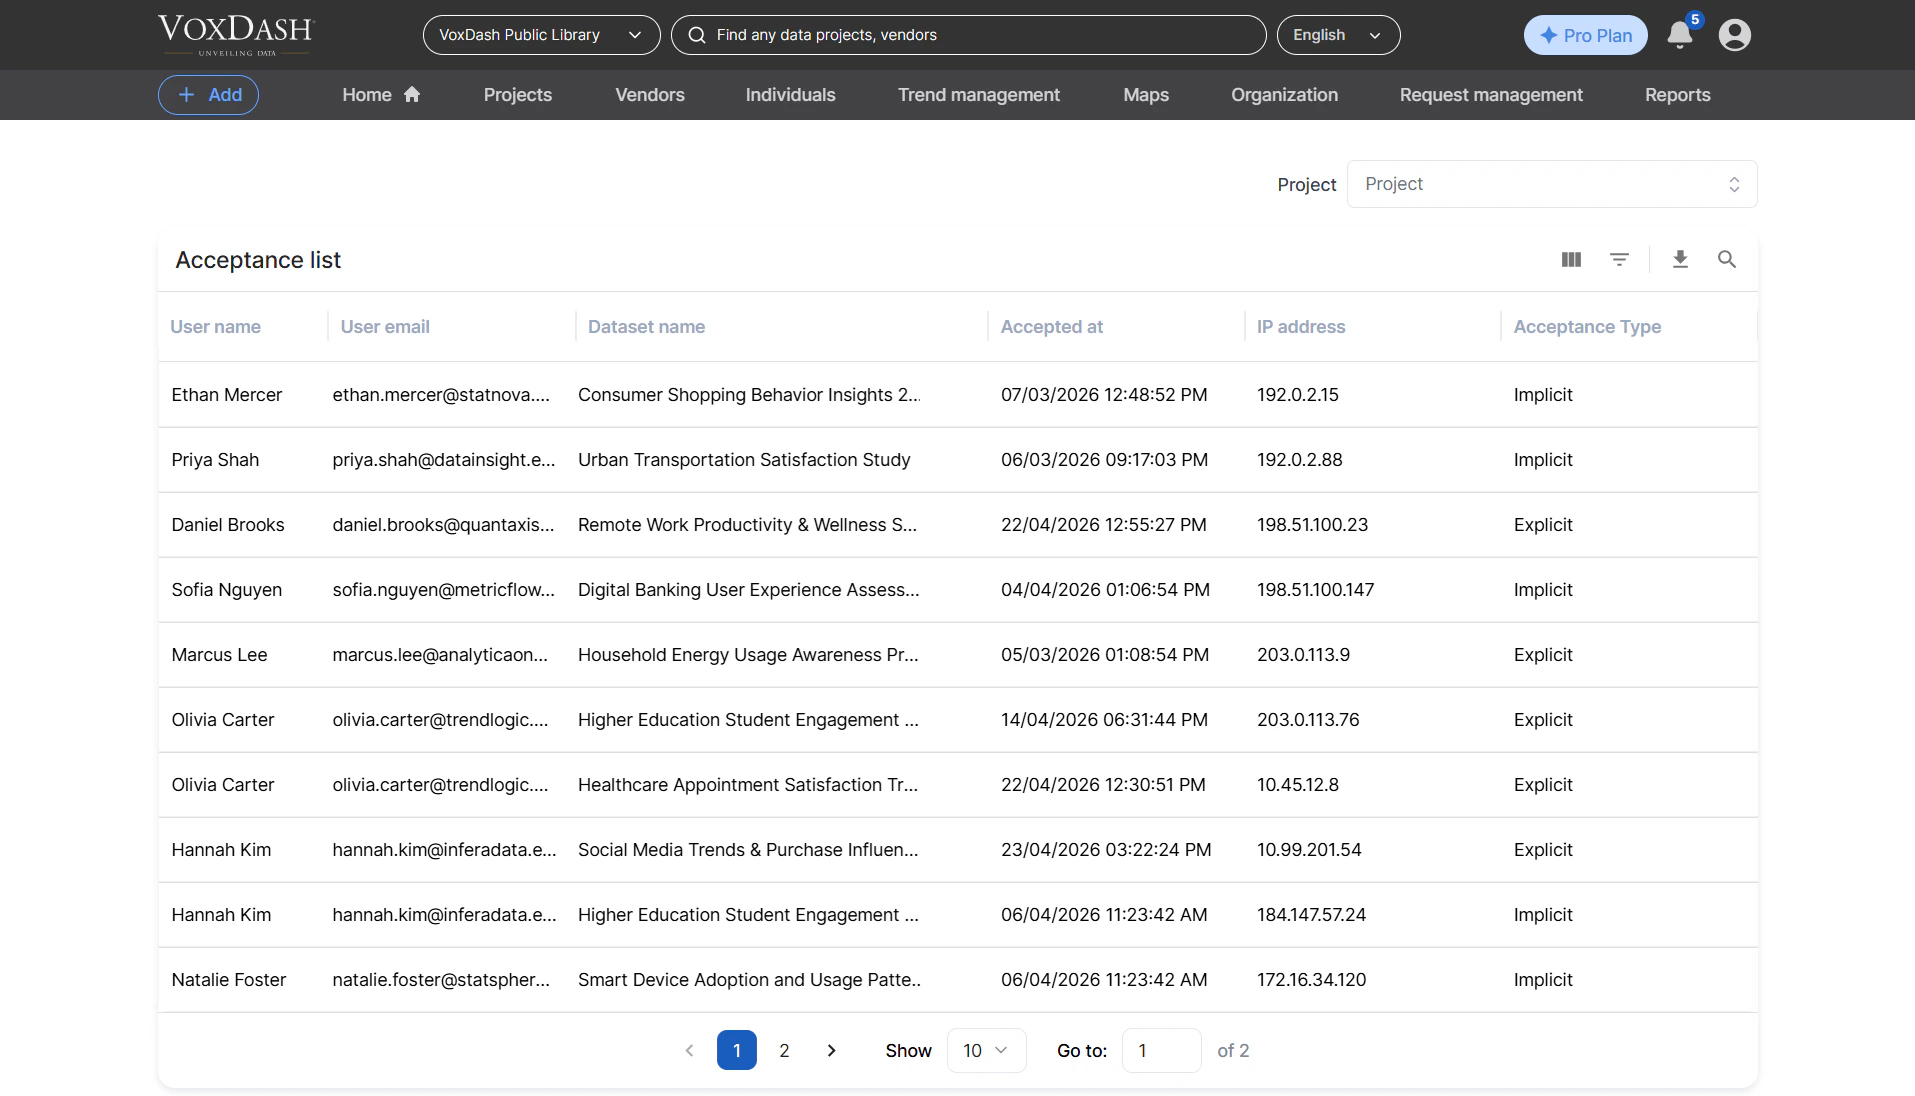The height and width of the screenshot is (1096, 1915).
Task: Expand the Project filter dropdown
Action: (x=1551, y=184)
